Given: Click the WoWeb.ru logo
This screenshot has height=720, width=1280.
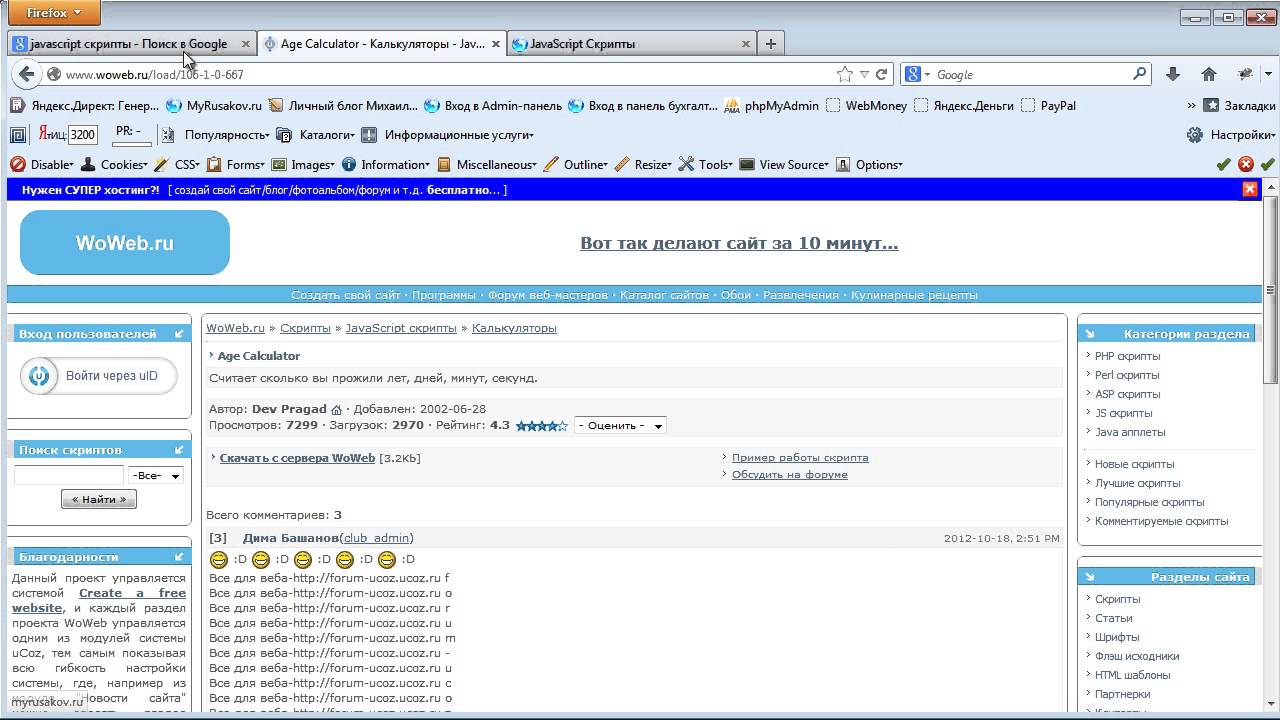Looking at the screenshot, I should 125,243.
